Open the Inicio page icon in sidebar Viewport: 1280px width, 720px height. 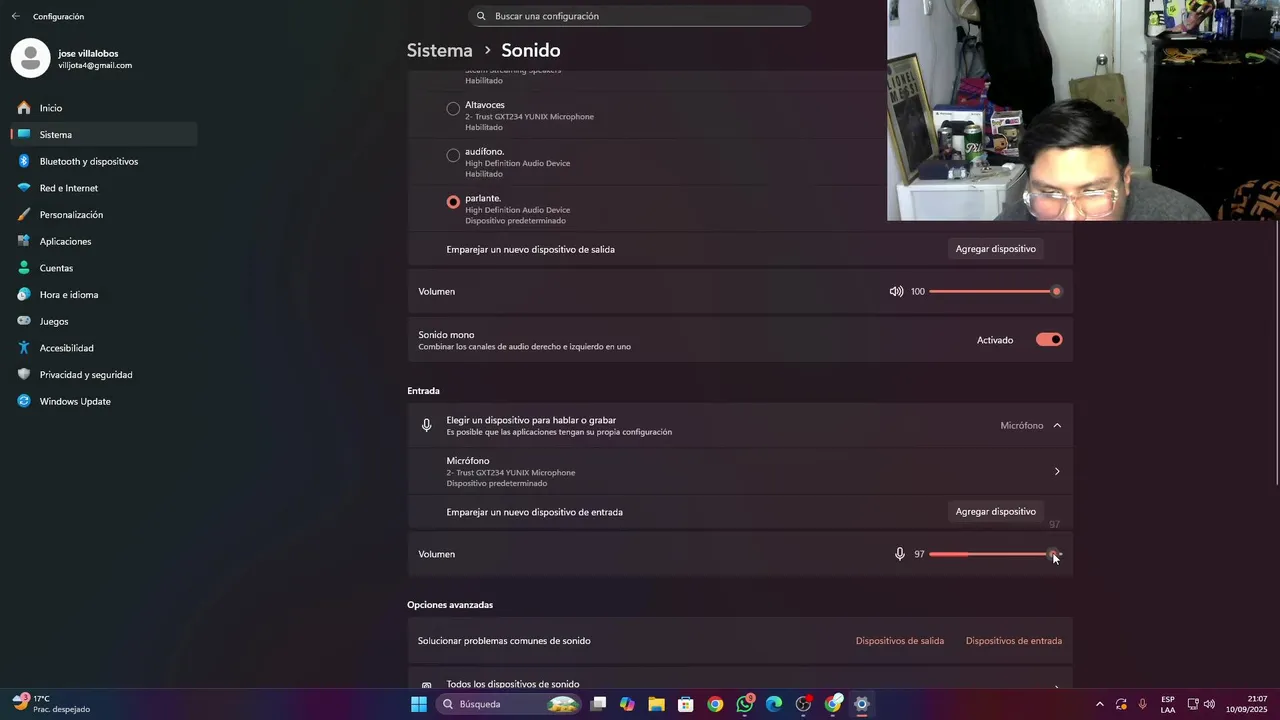23,108
